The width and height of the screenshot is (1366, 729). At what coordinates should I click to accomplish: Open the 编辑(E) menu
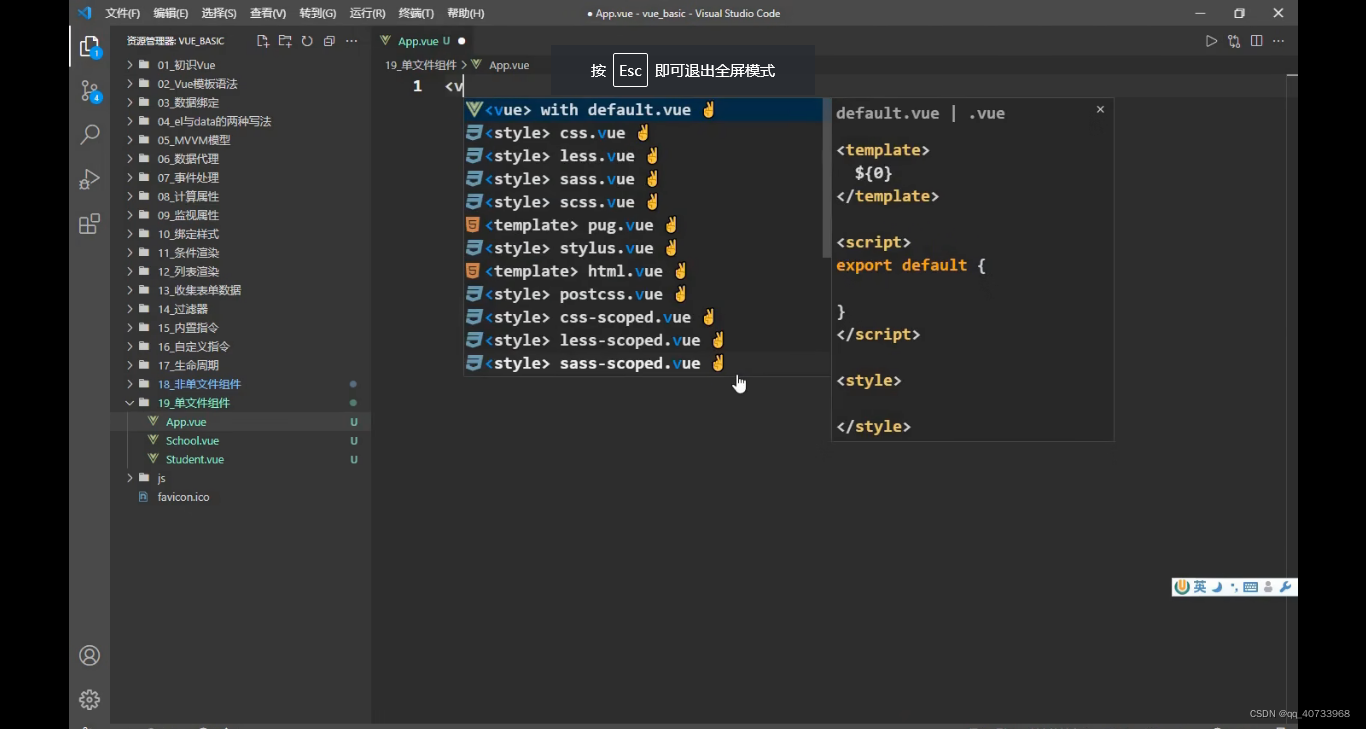point(171,13)
